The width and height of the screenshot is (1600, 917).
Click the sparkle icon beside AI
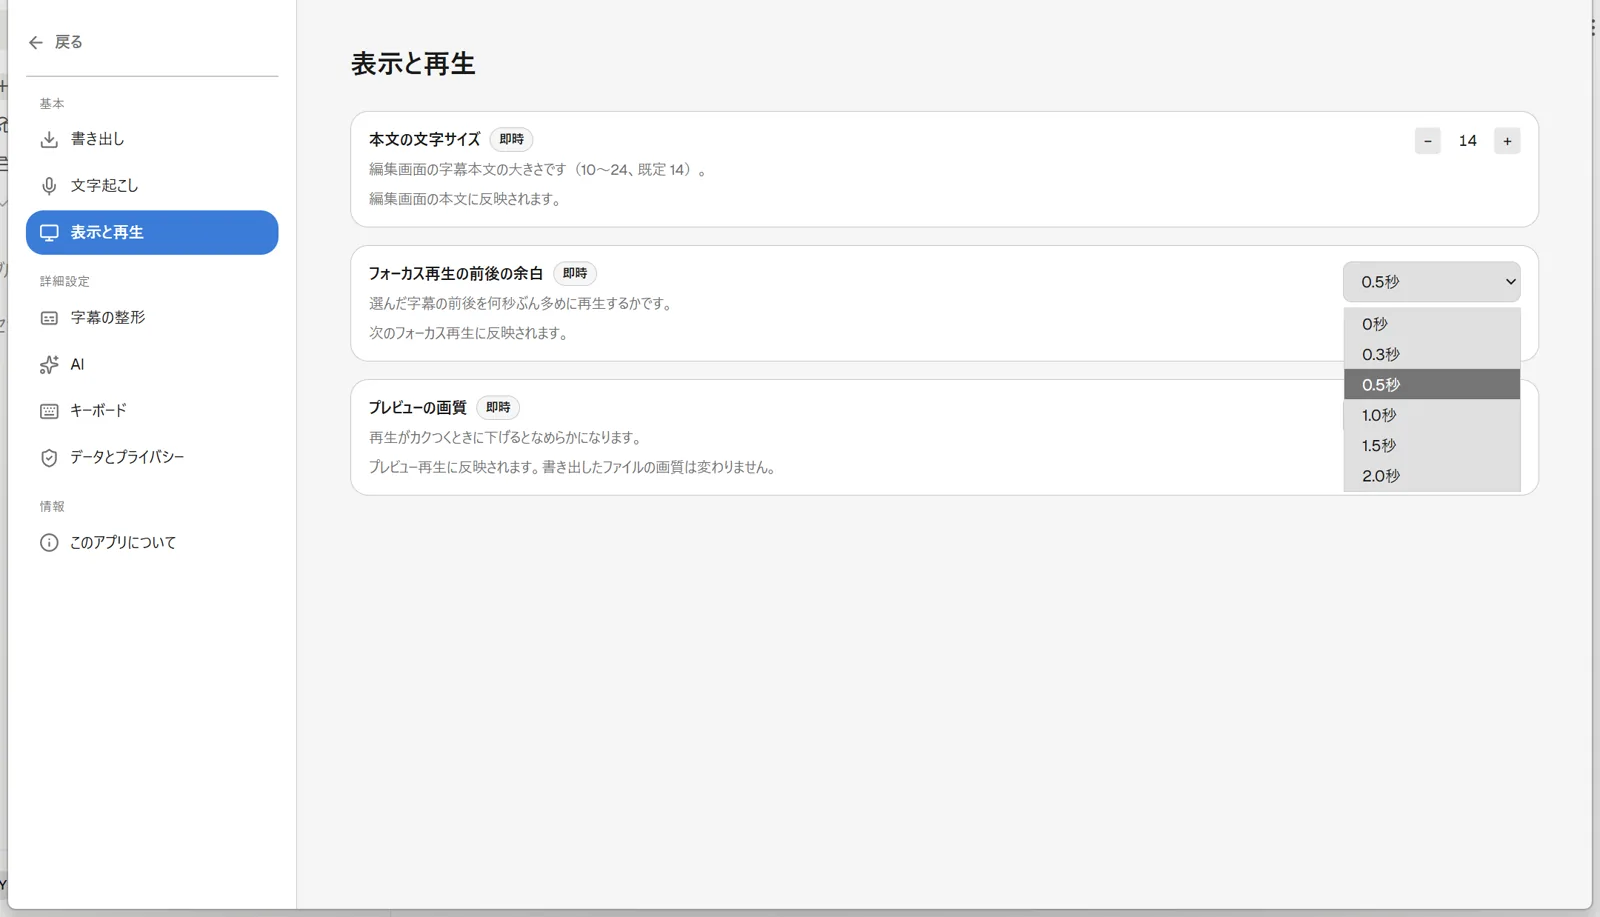coord(49,365)
